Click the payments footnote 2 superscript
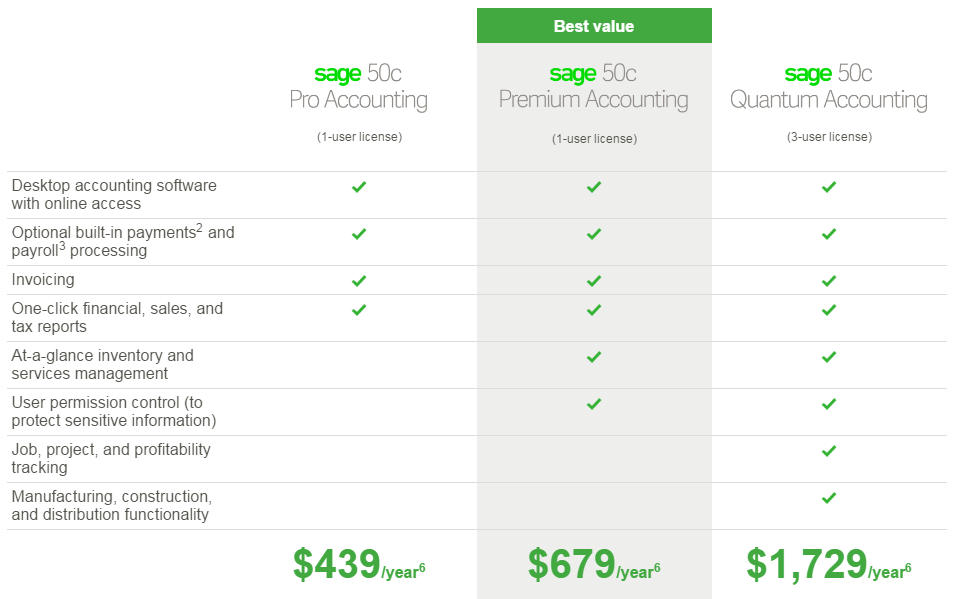 199,228
